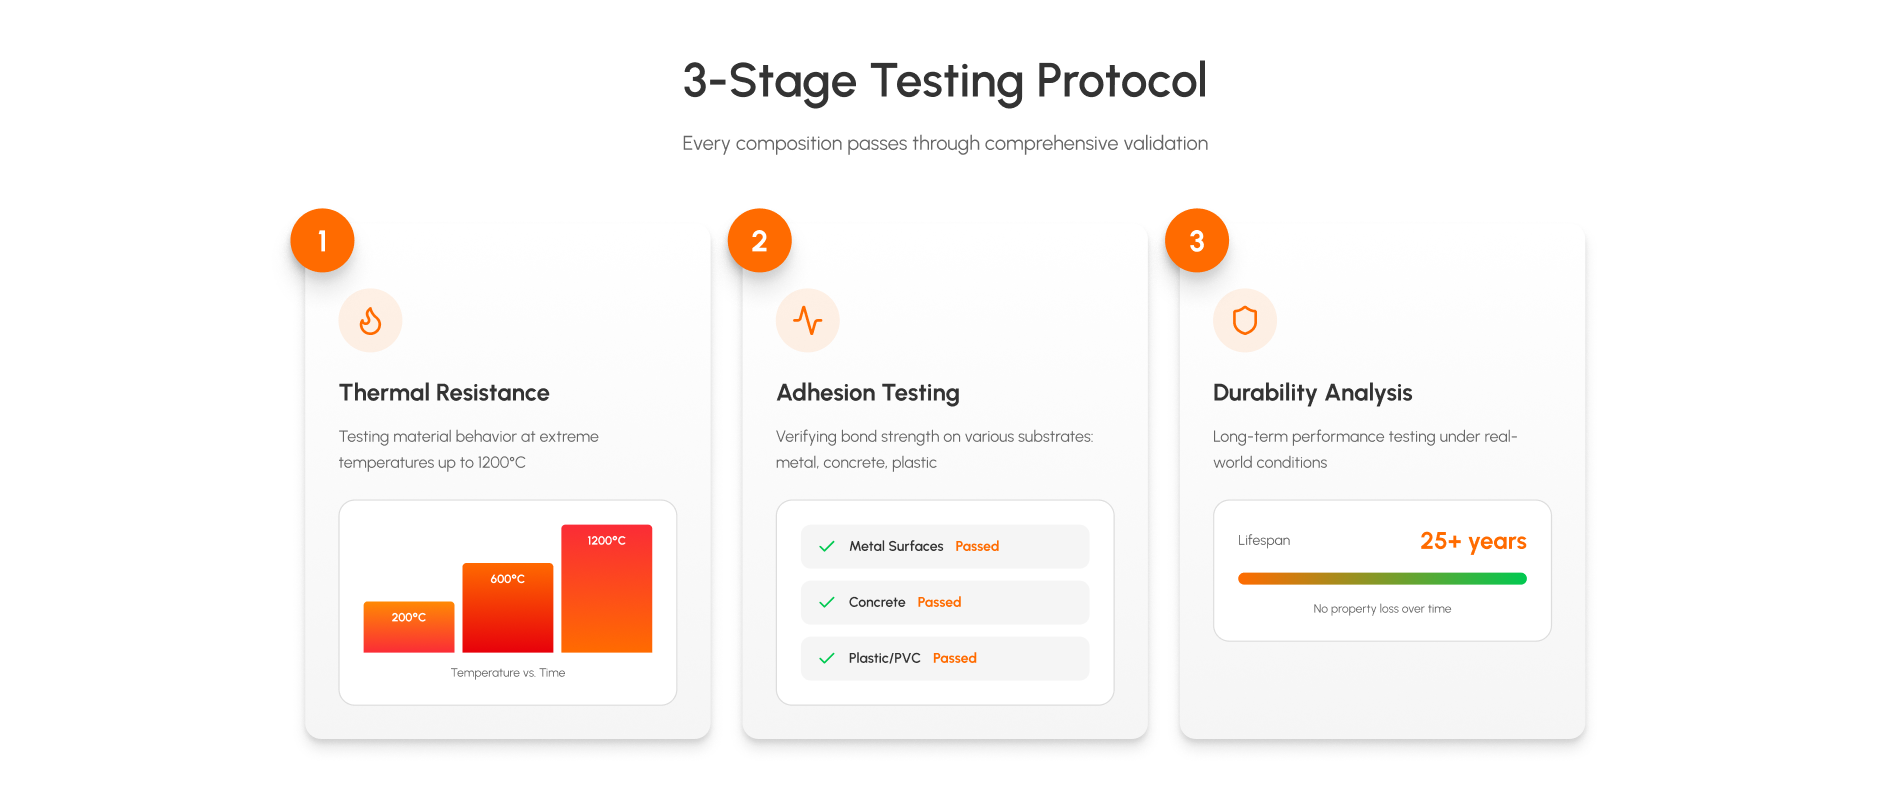Screen dimensions: 1895x807
Task: Click the Passed status for Plastic/PVC
Action: point(955,658)
